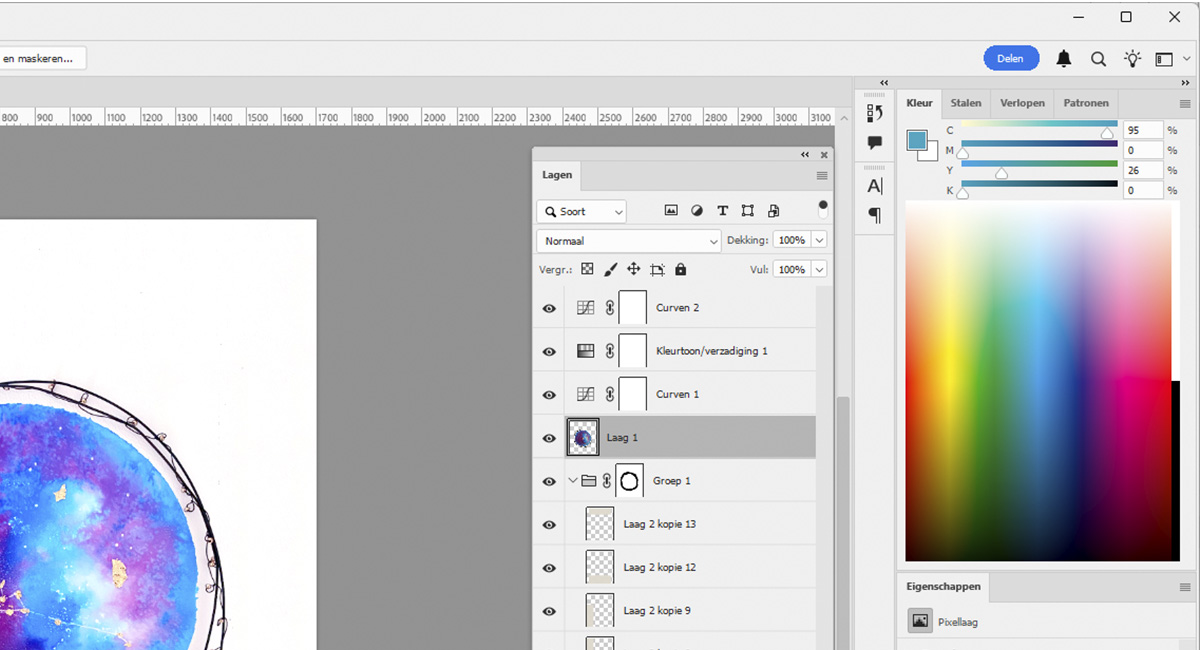Screen dimensions: 1200x650
Task: Lock all padlock icon
Action: click(681, 269)
